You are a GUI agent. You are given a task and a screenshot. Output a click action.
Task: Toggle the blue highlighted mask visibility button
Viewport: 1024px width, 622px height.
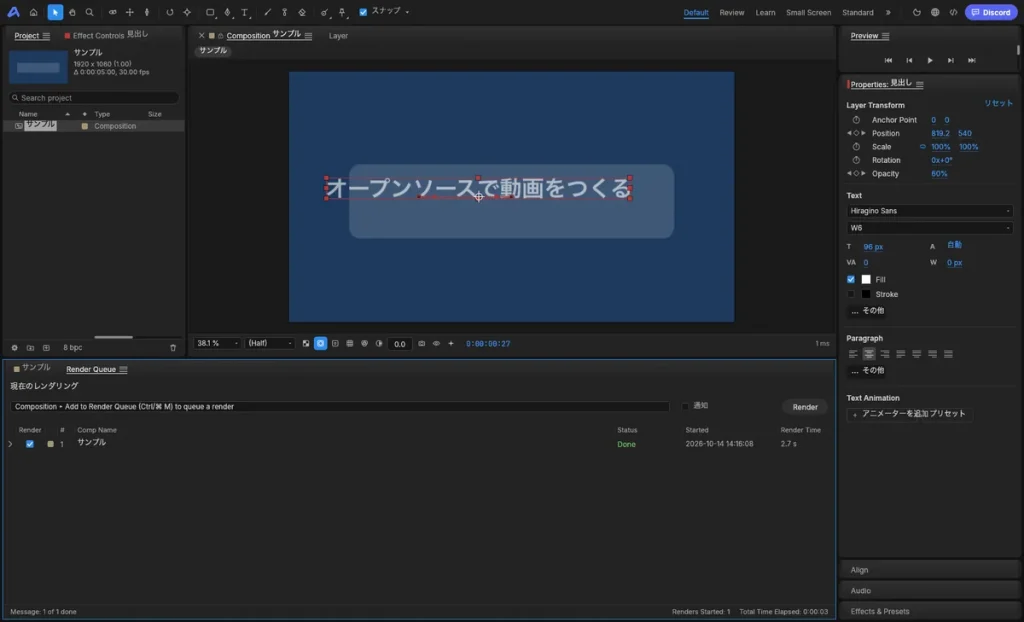(x=321, y=344)
